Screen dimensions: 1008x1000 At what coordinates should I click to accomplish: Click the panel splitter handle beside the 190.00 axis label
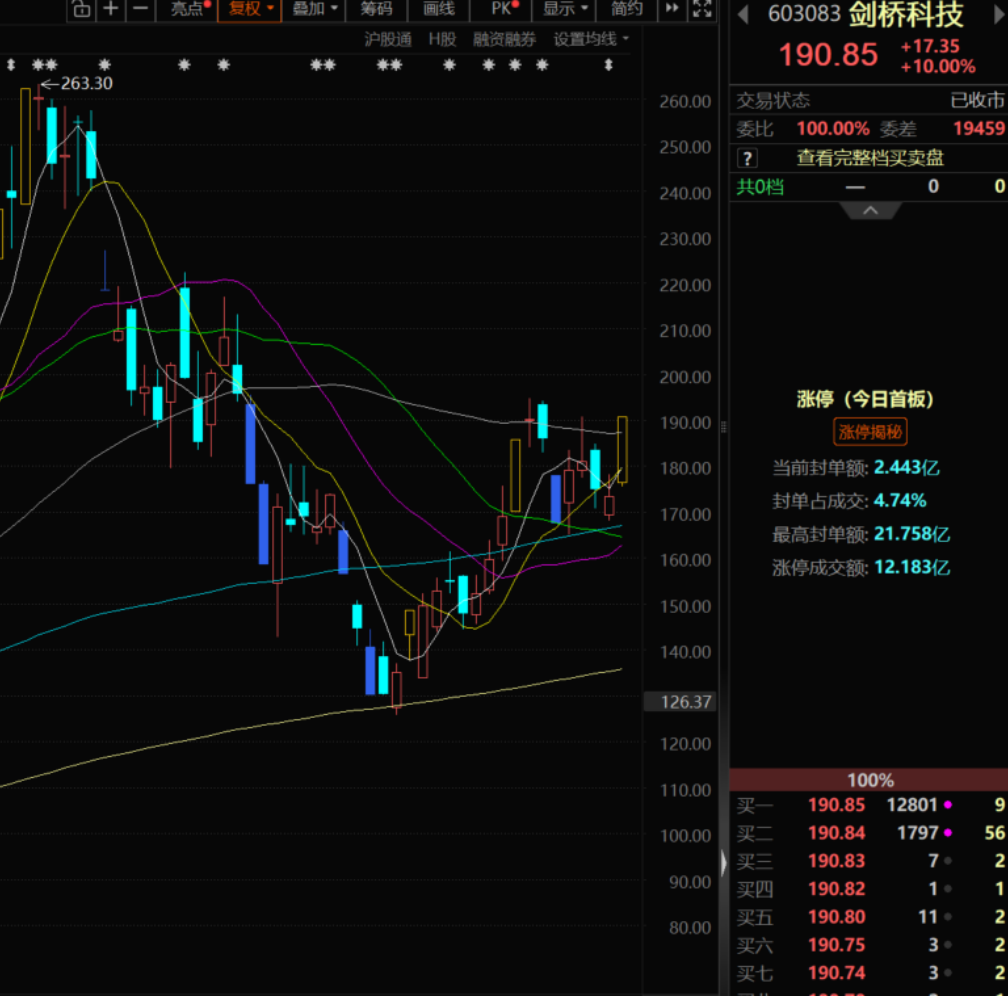click(x=723, y=427)
